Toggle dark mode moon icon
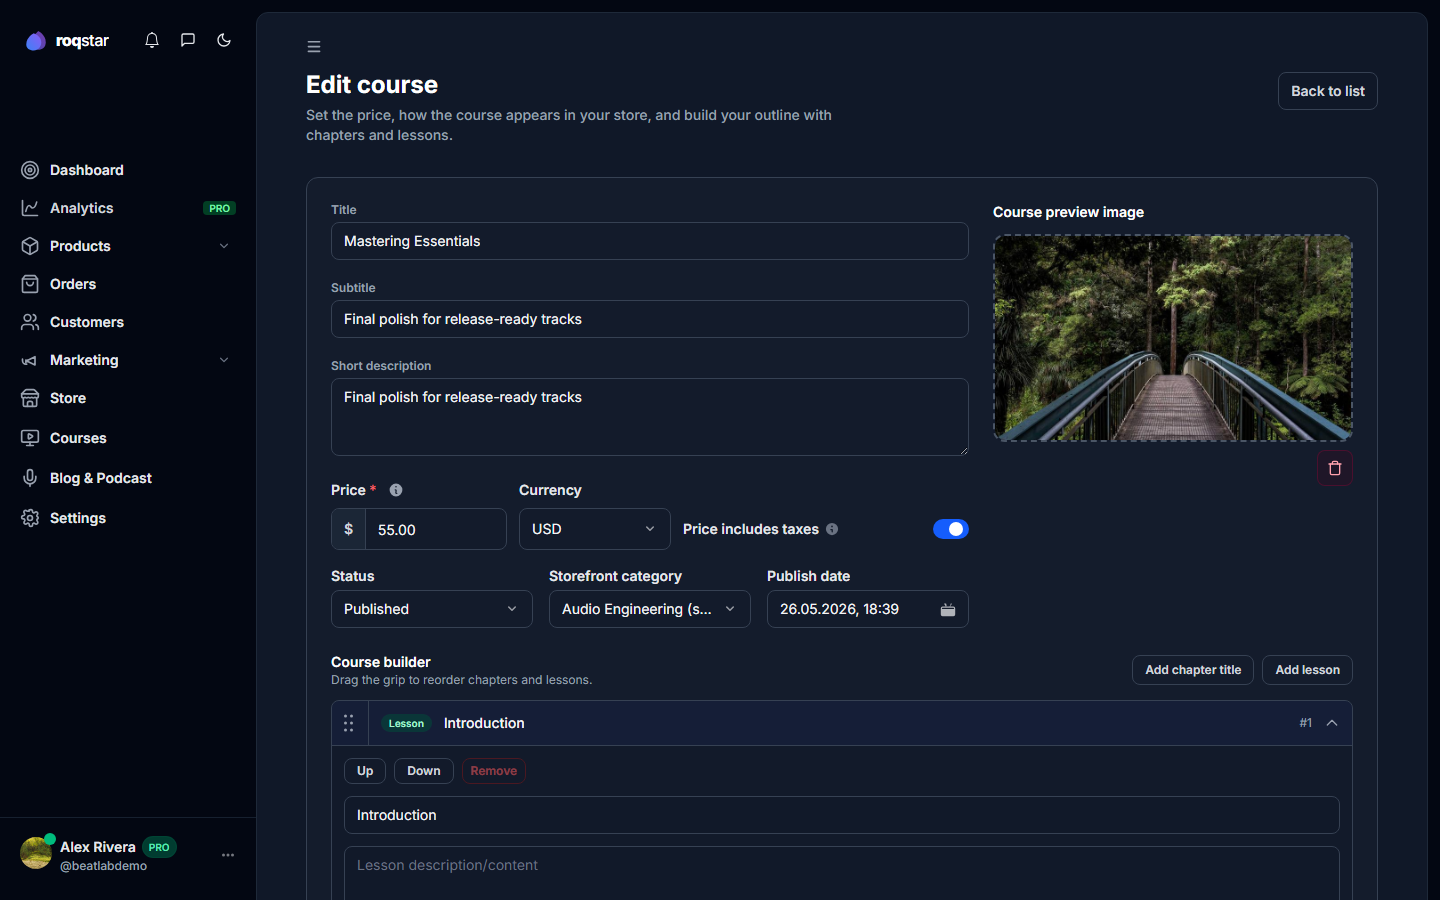 [224, 40]
